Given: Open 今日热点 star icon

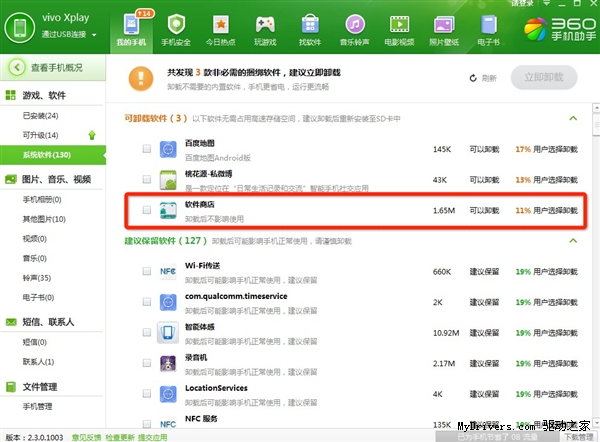Looking at the screenshot, I should pyautogui.click(x=221, y=24).
